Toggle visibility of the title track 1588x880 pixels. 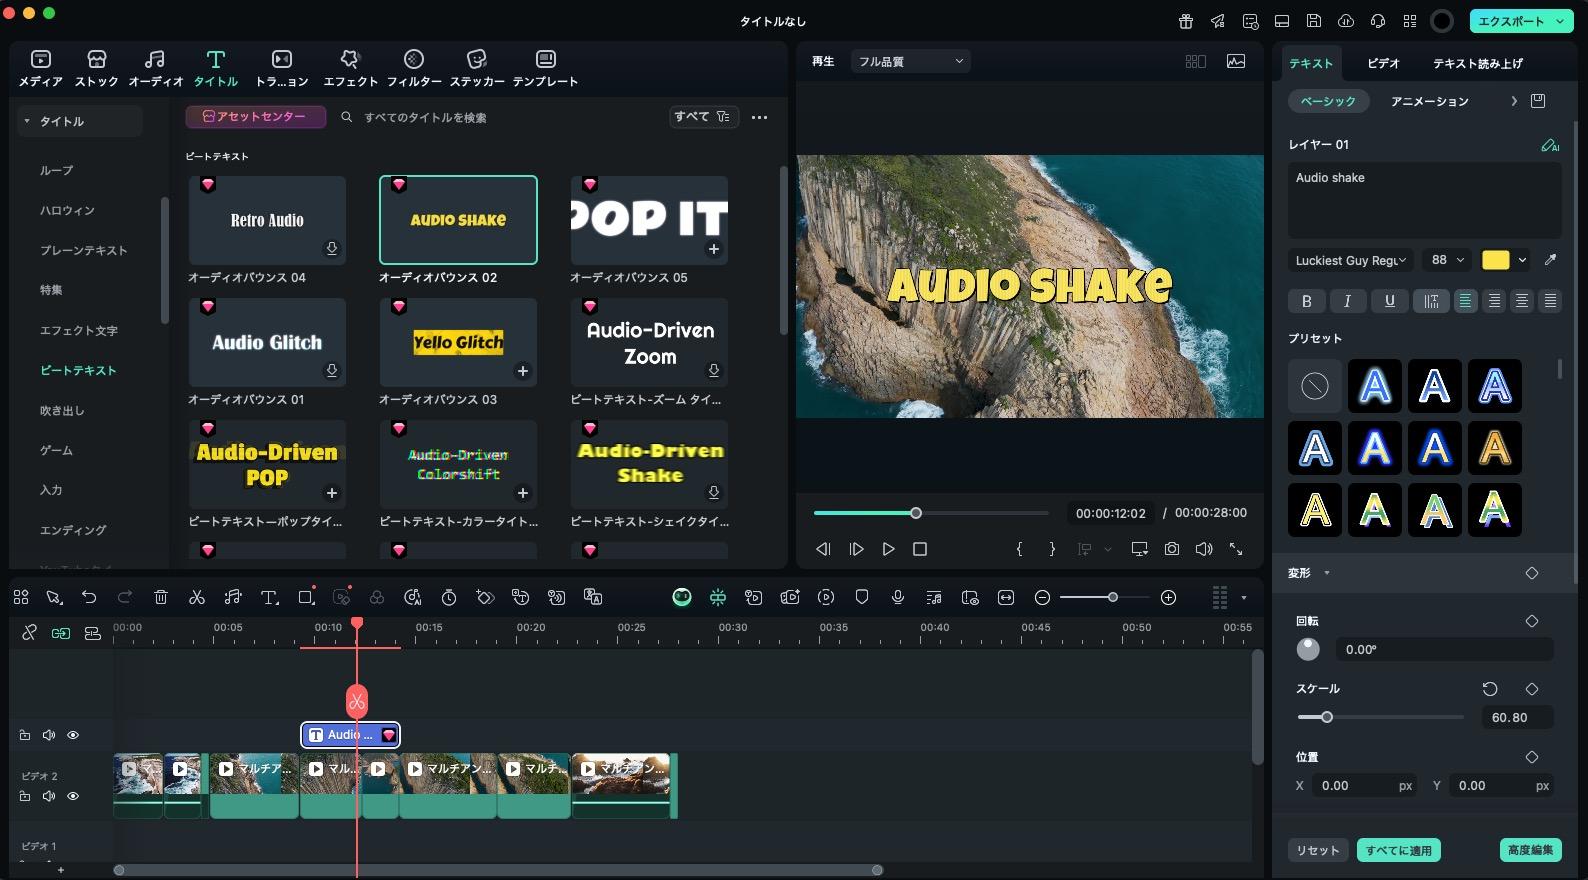pyautogui.click(x=73, y=735)
